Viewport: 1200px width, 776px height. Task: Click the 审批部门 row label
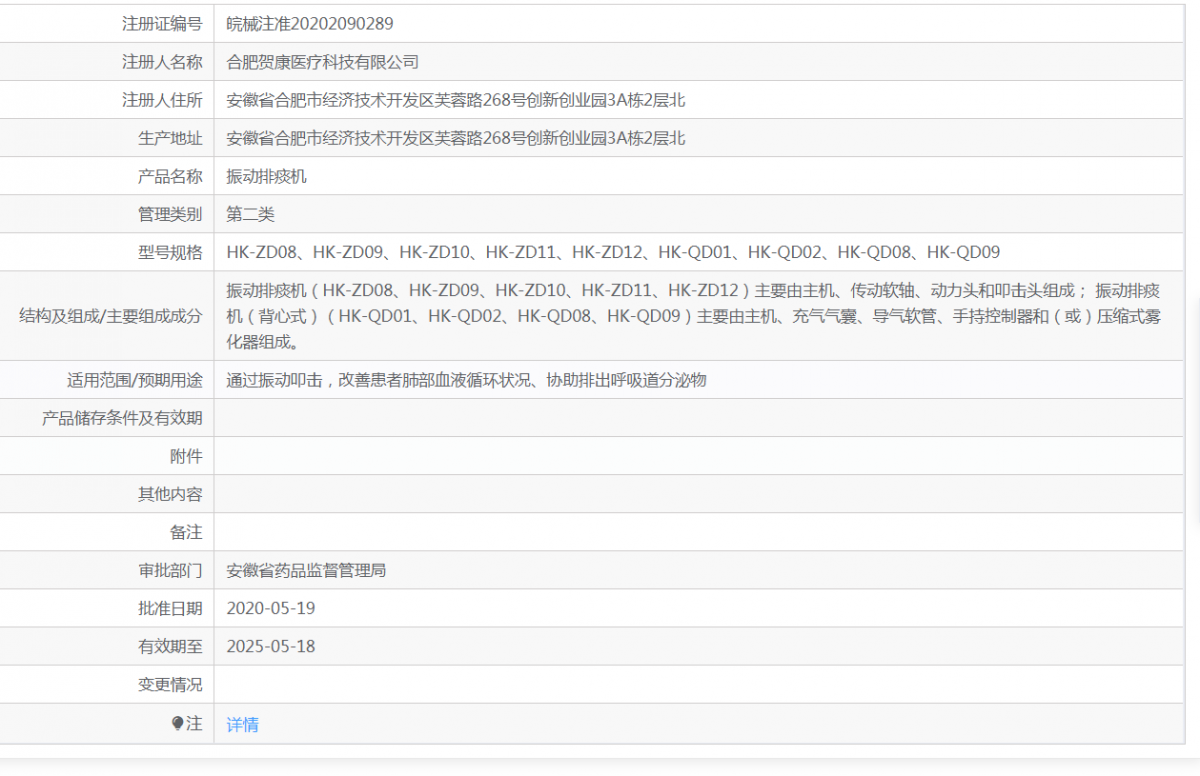pos(170,570)
